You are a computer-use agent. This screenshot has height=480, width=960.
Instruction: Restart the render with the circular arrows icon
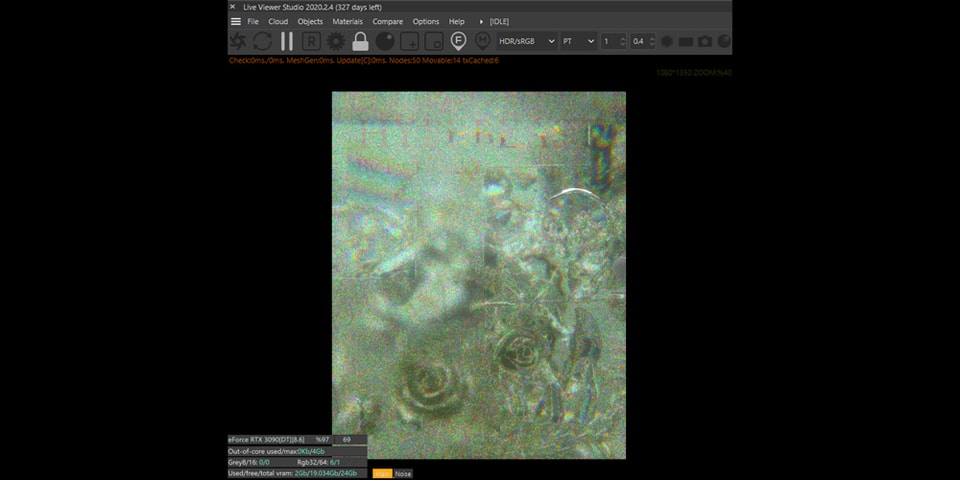coord(262,41)
